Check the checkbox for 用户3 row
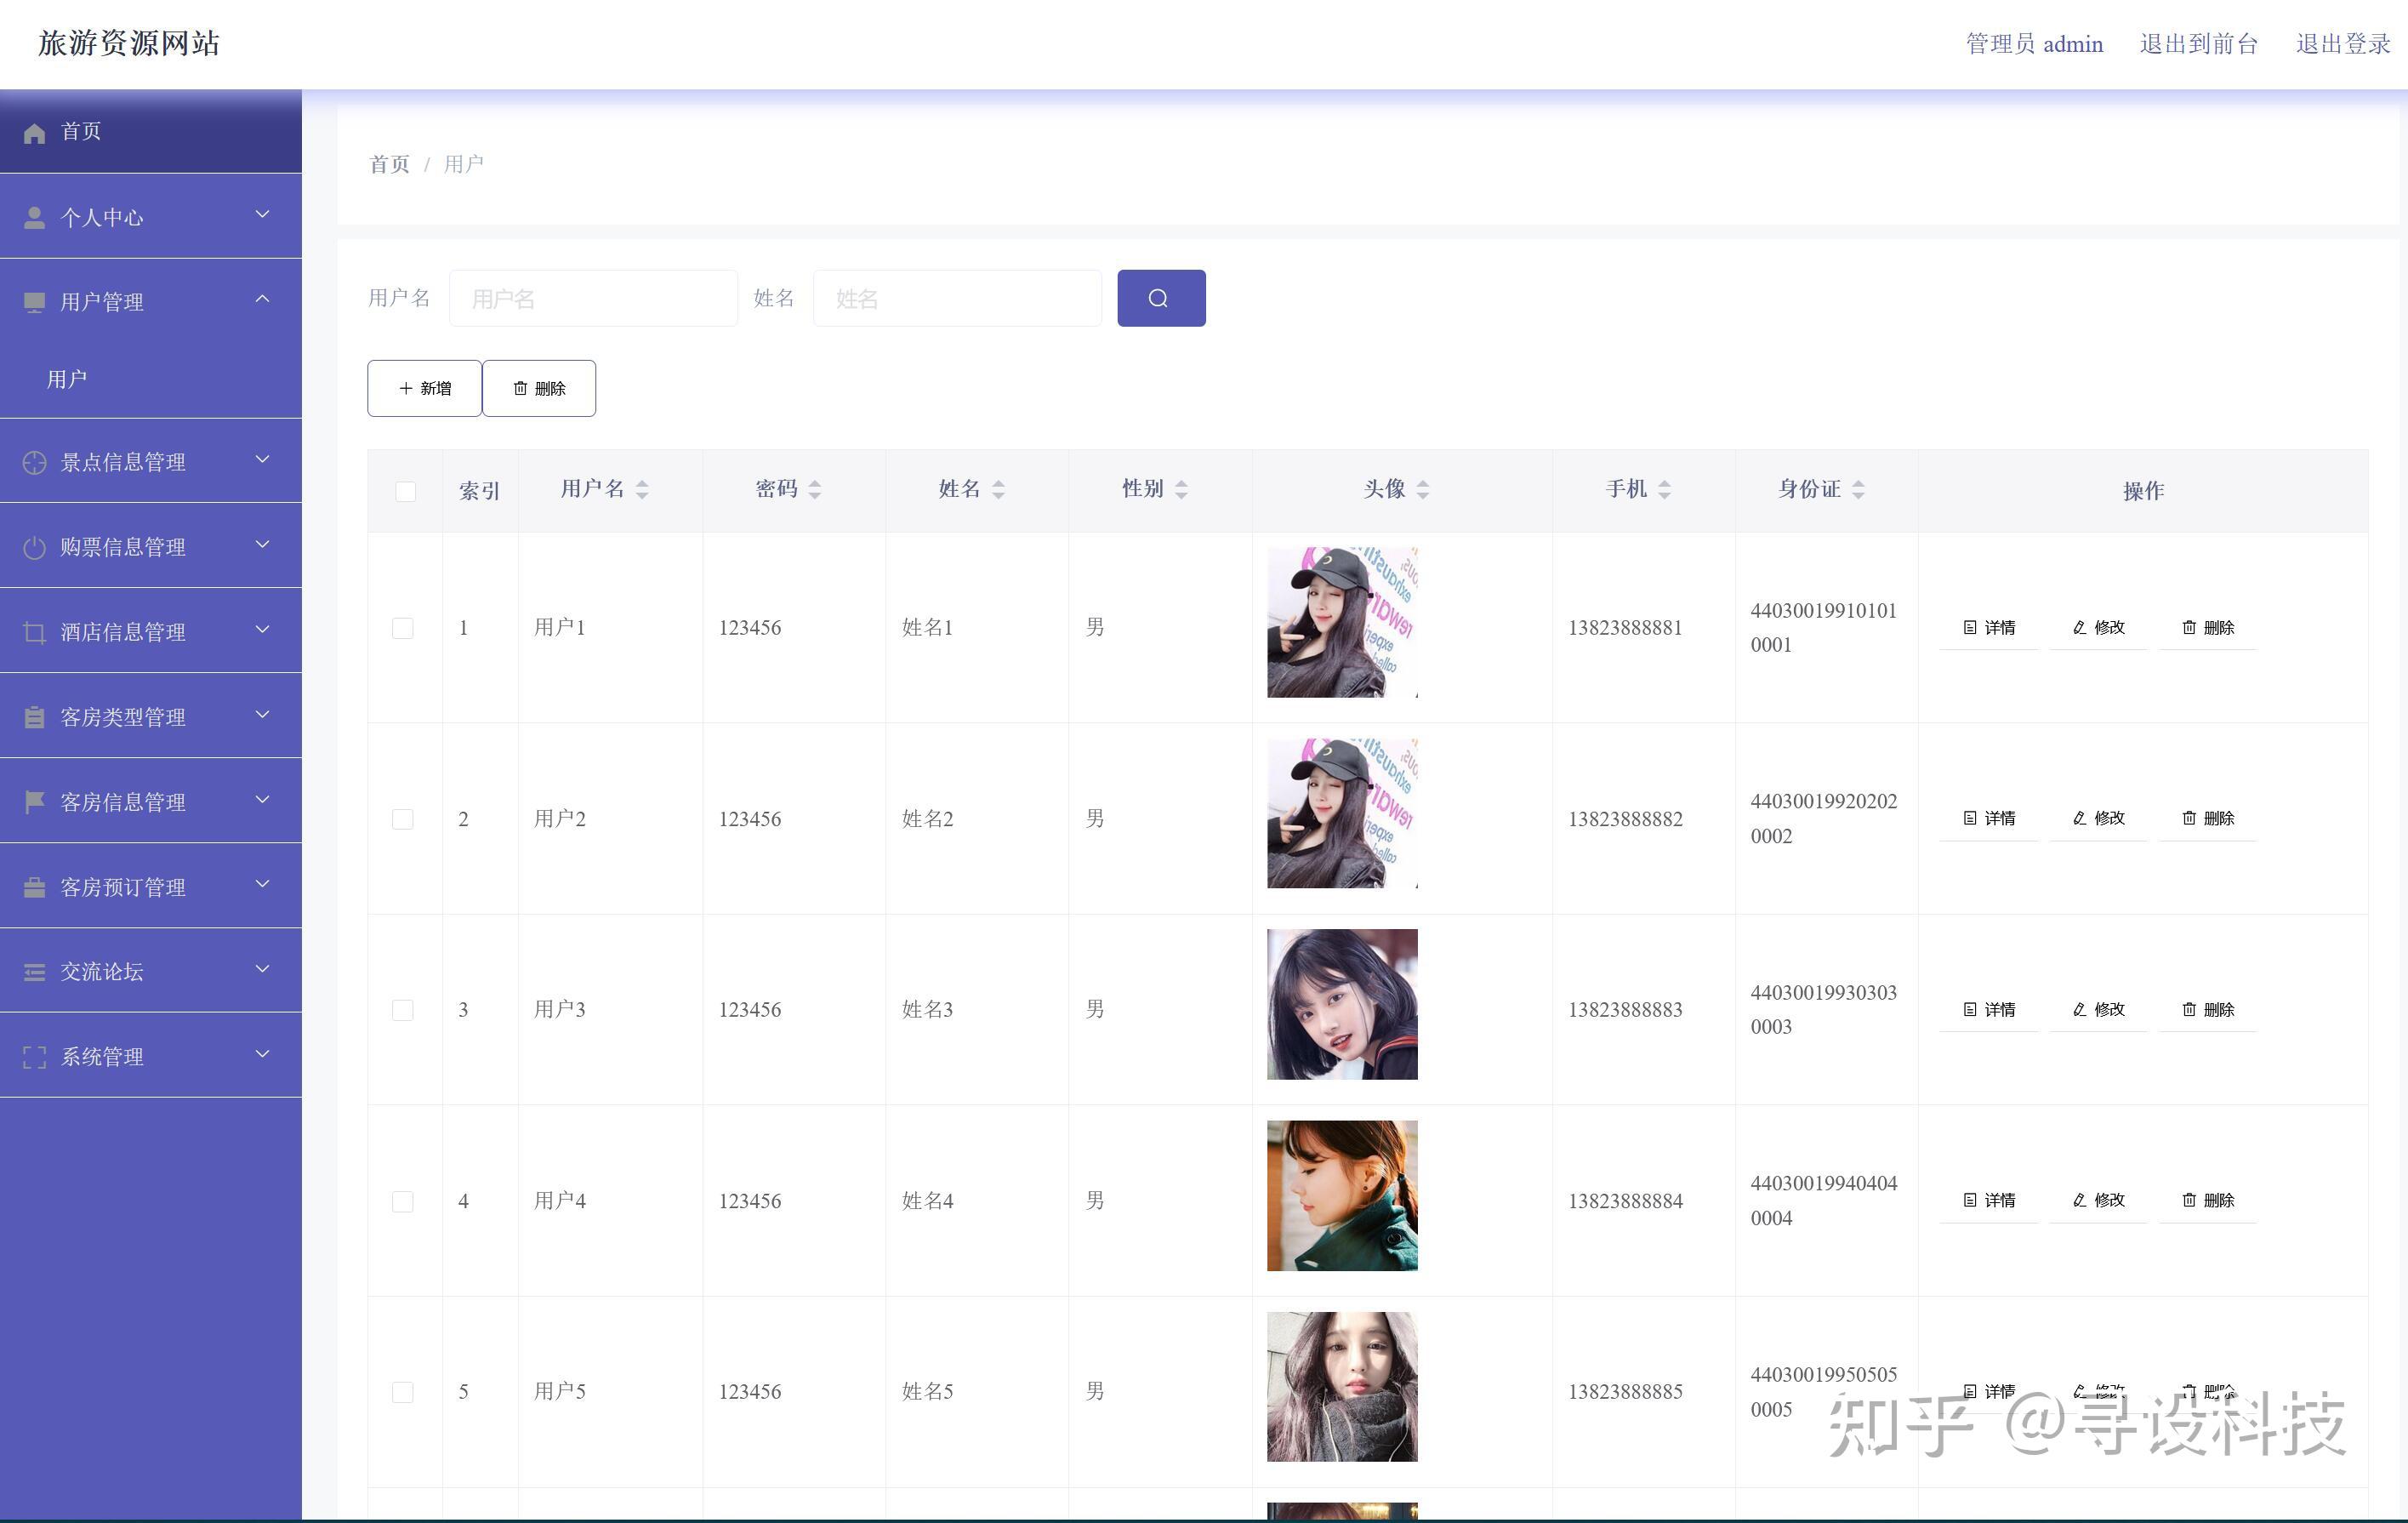The width and height of the screenshot is (2408, 1523). 404,1010
